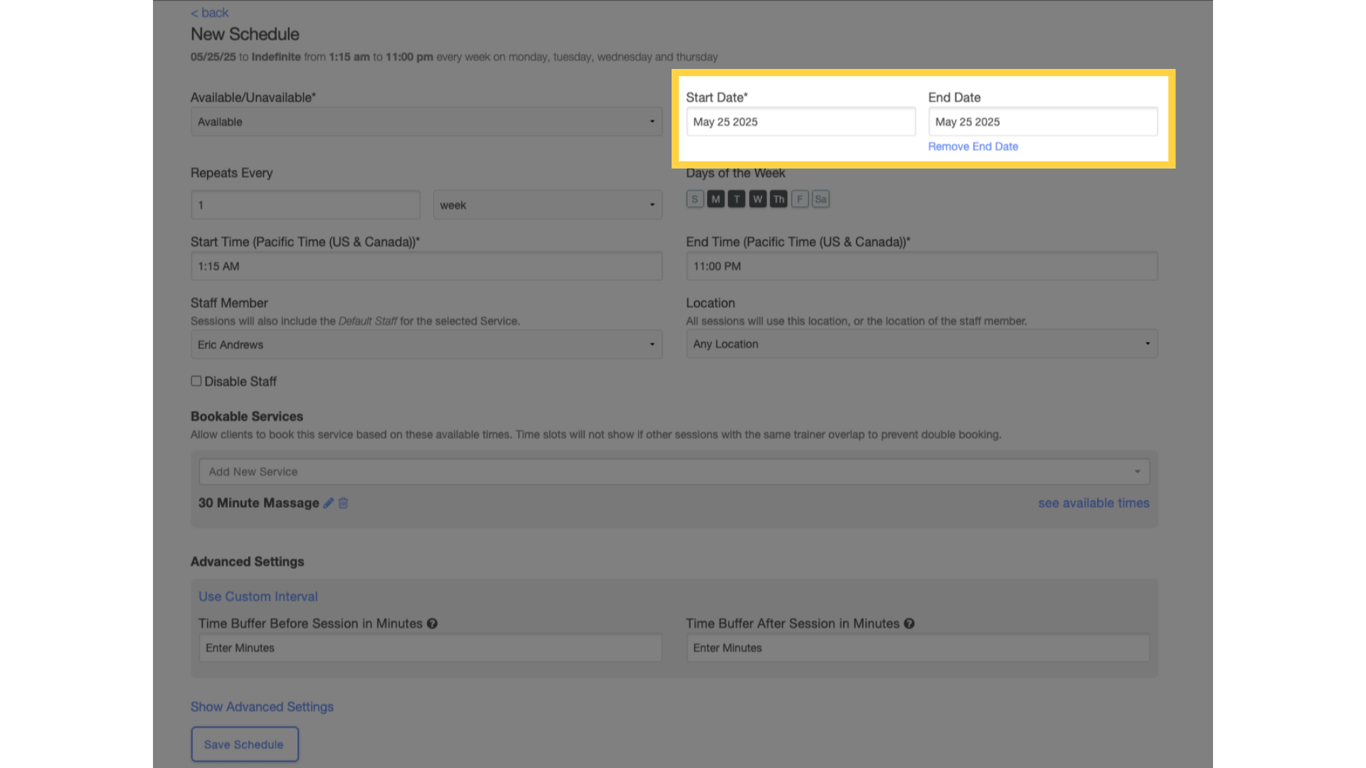Screen dimensions: 1366x768
Task: Open see available times for the massage service
Action: tap(1093, 503)
